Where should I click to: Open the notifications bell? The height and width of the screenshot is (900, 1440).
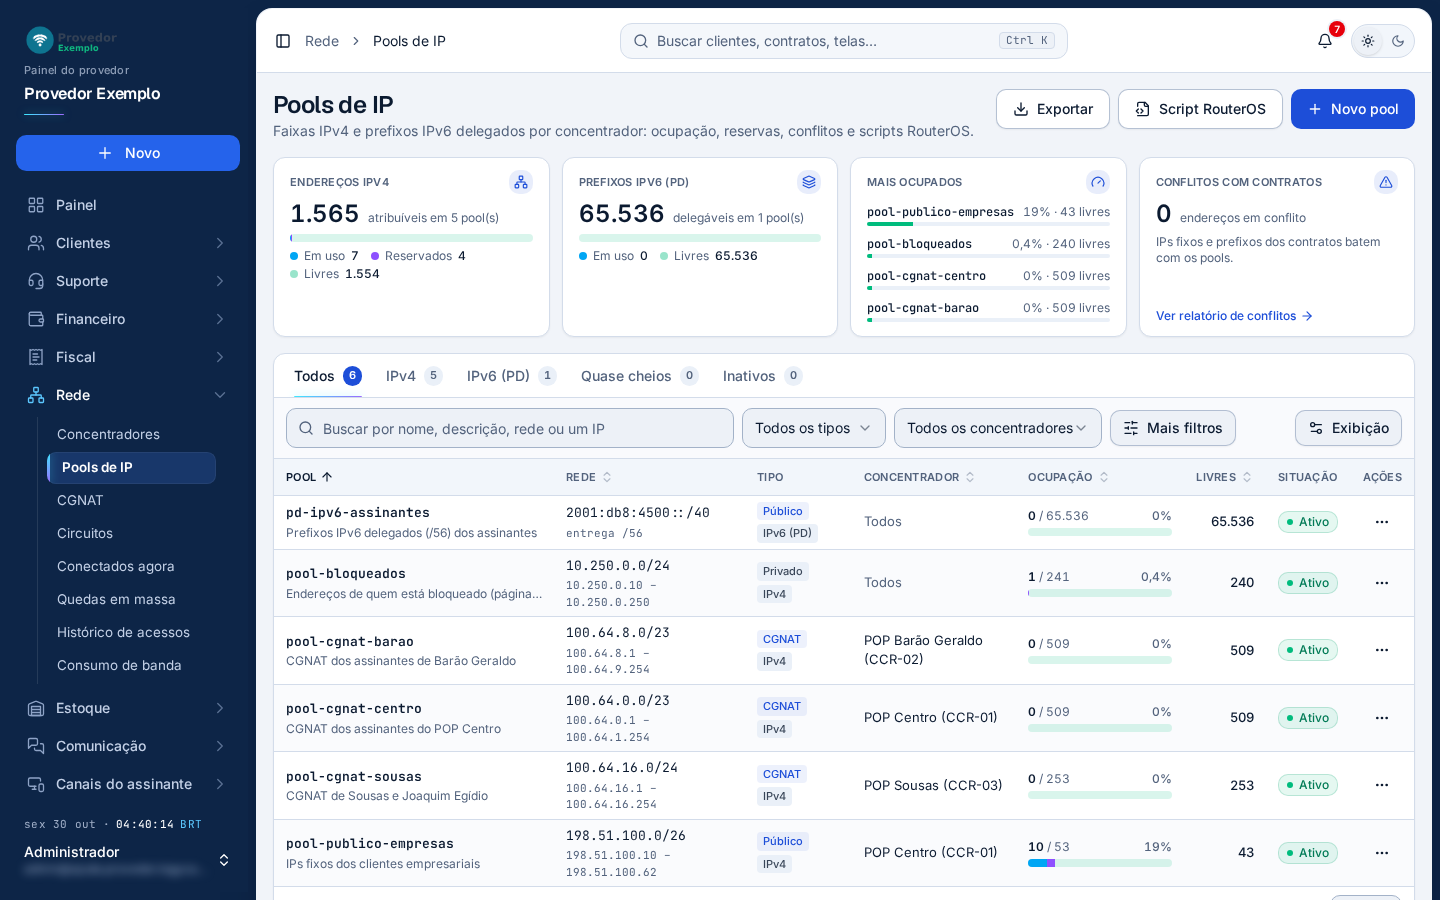click(1325, 41)
